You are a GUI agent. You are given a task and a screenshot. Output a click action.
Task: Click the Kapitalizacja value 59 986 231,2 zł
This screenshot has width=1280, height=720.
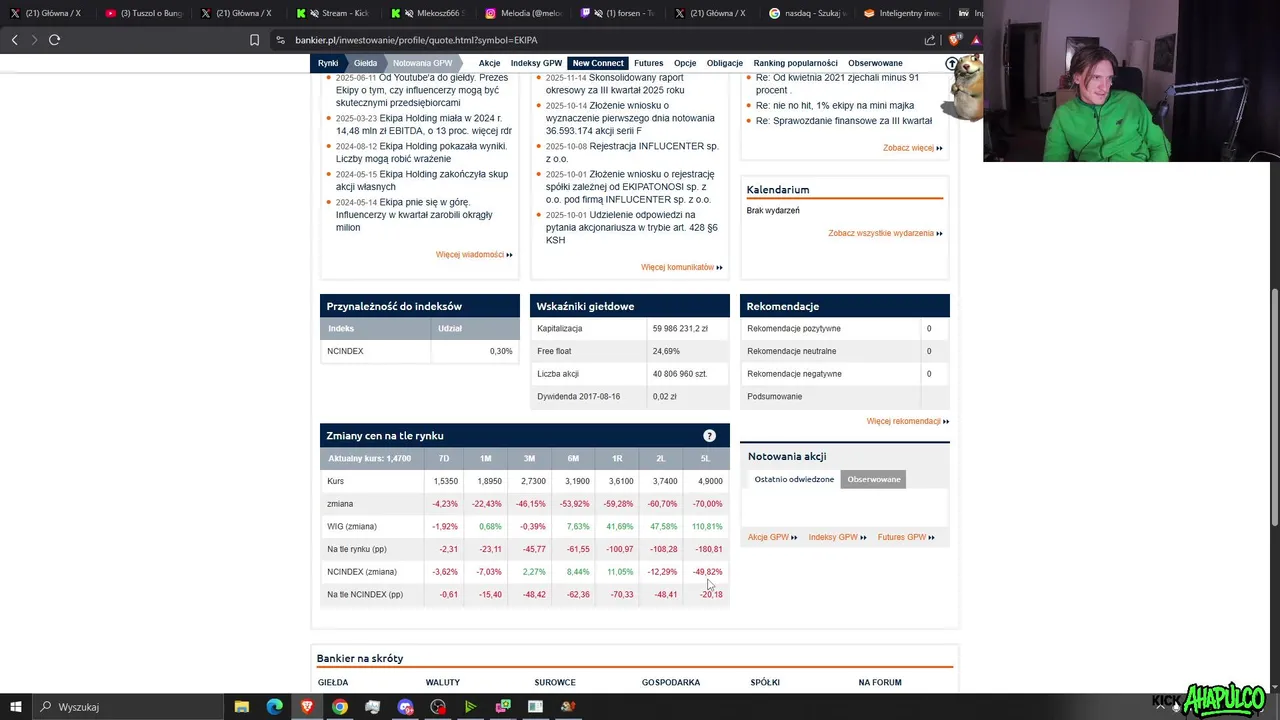pyautogui.click(x=680, y=328)
